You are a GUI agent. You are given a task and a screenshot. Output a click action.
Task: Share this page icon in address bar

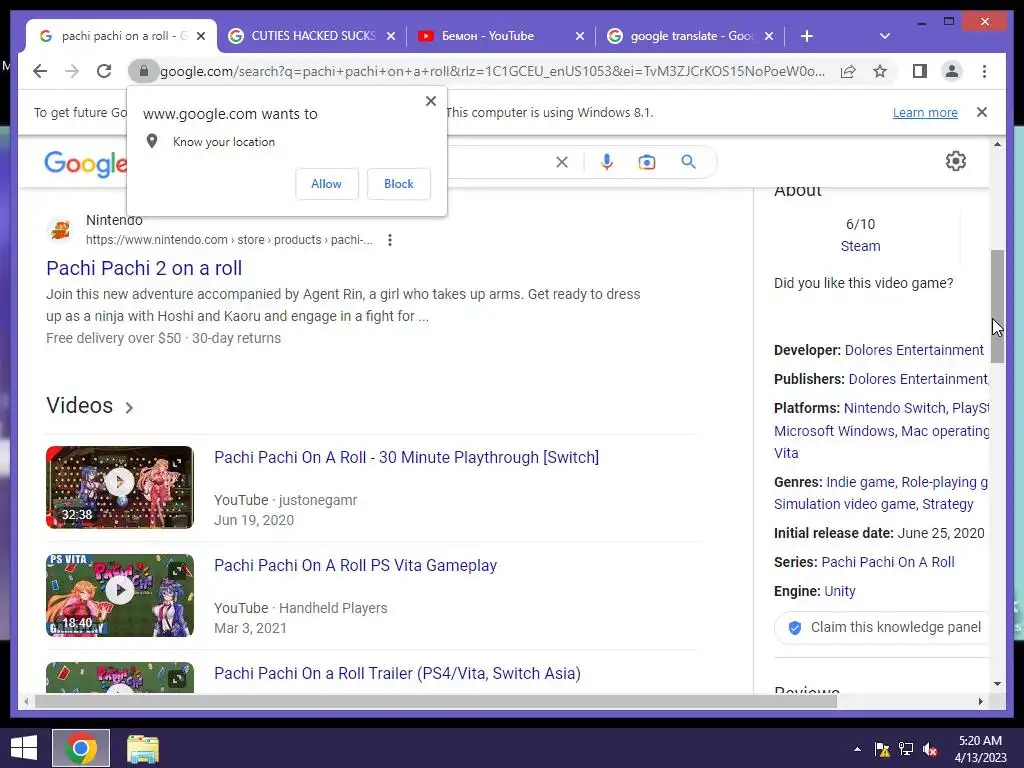(x=848, y=71)
